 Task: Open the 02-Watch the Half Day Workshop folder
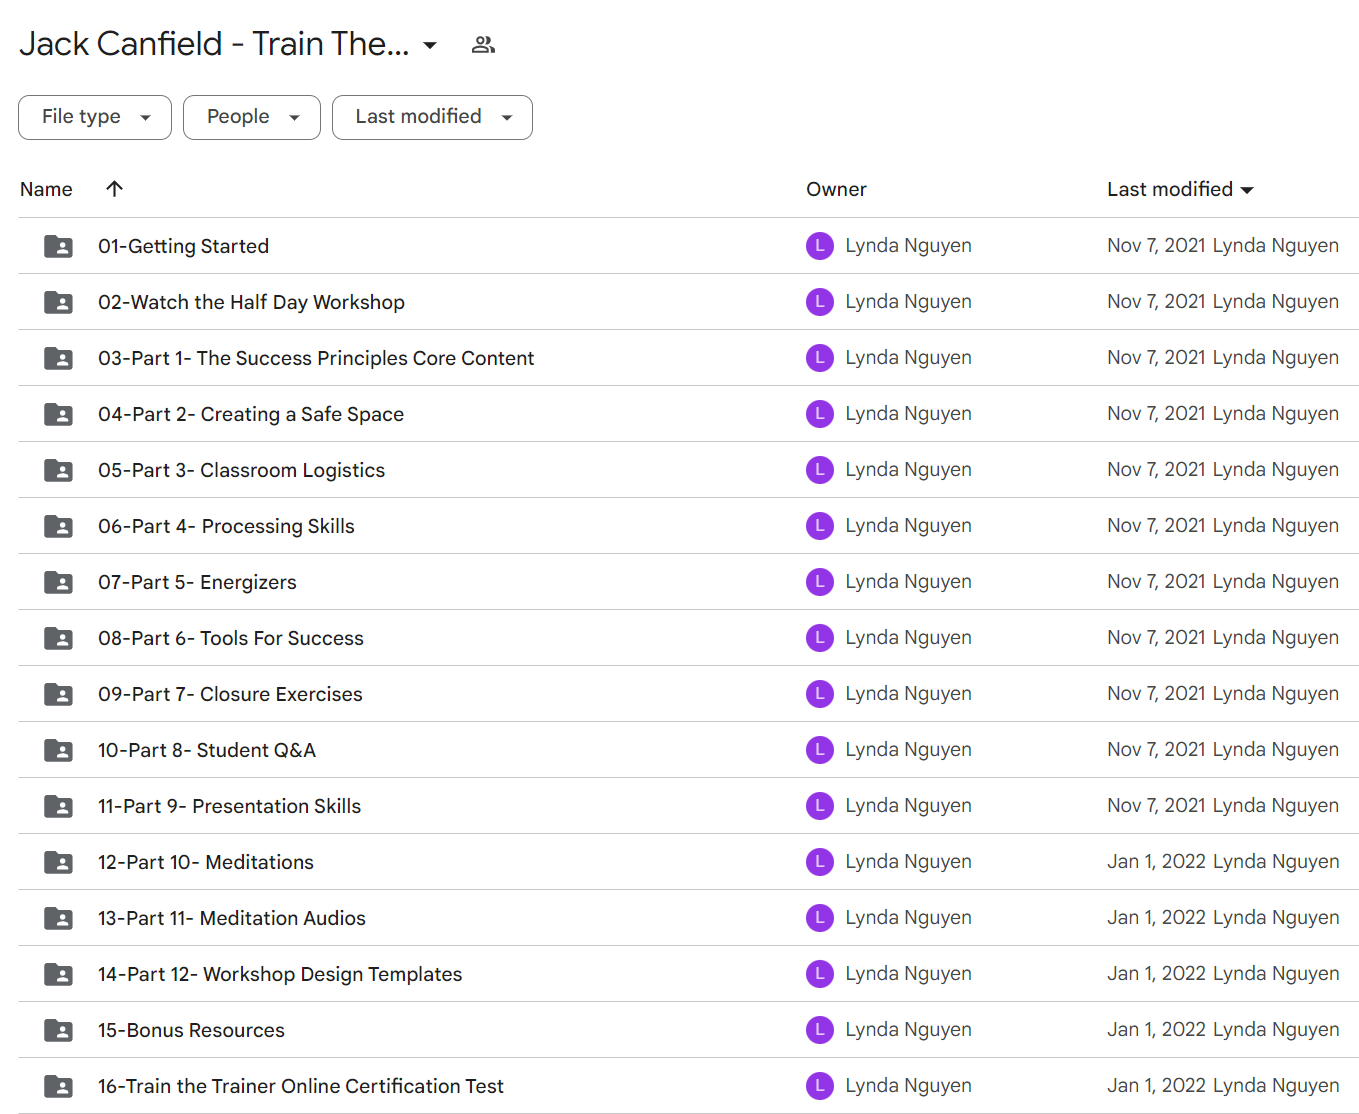click(x=251, y=302)
